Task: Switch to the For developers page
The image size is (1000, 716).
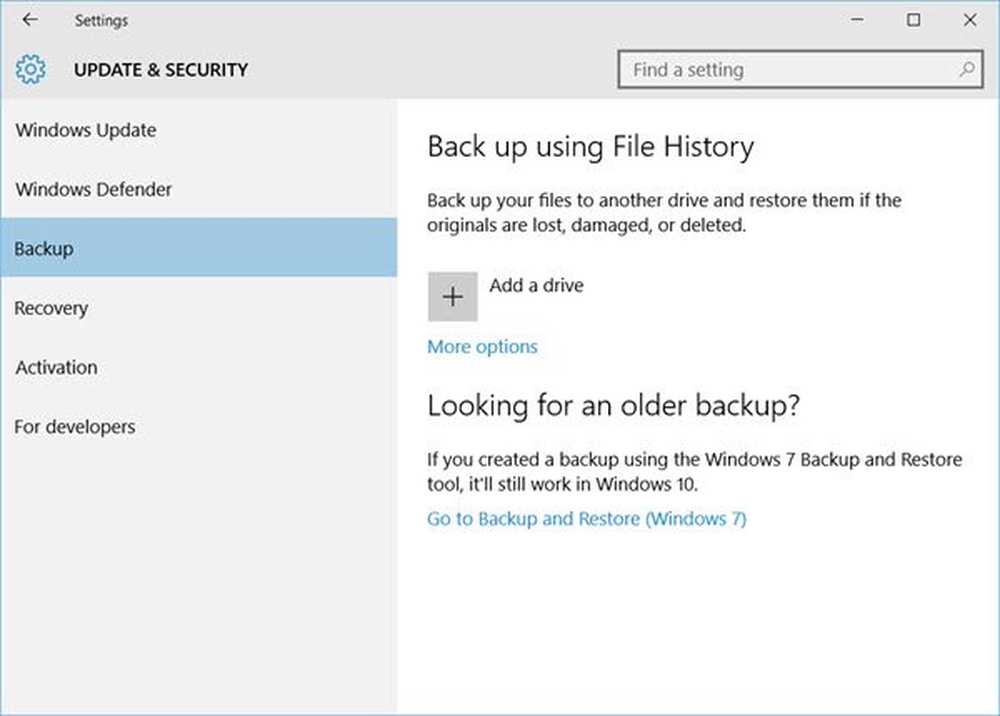Action: point(75,427)
